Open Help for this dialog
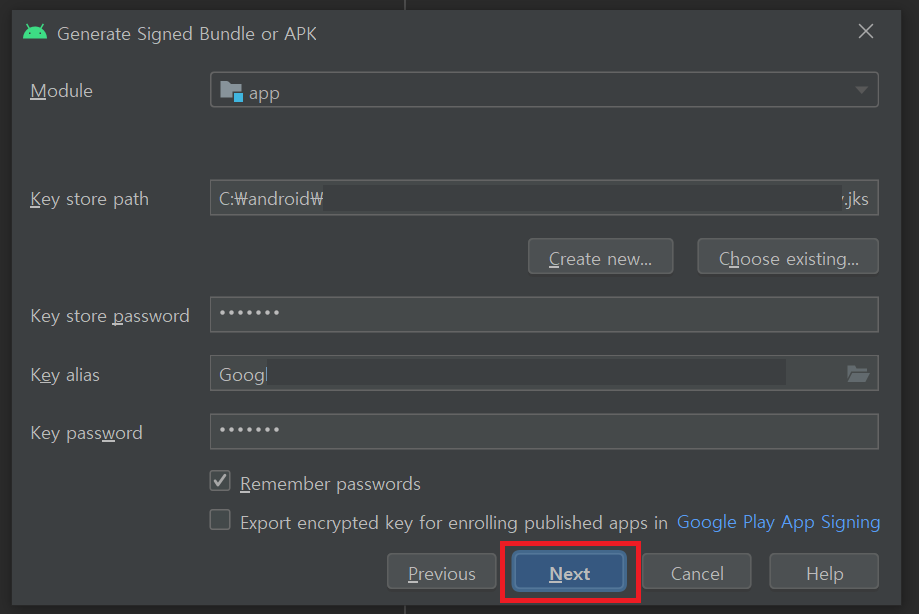Image resolution: width=919 pixels, height=614 pixels. (824, 573)
